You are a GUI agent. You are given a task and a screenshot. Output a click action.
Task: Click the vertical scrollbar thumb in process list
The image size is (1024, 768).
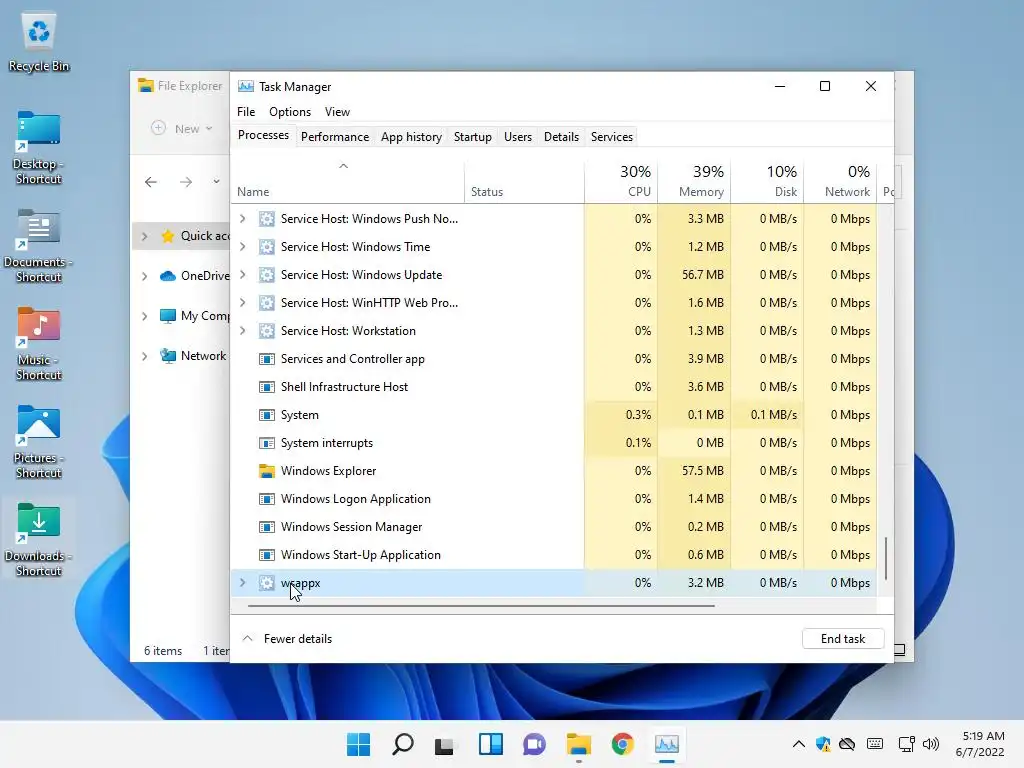[x=886, y=558]
